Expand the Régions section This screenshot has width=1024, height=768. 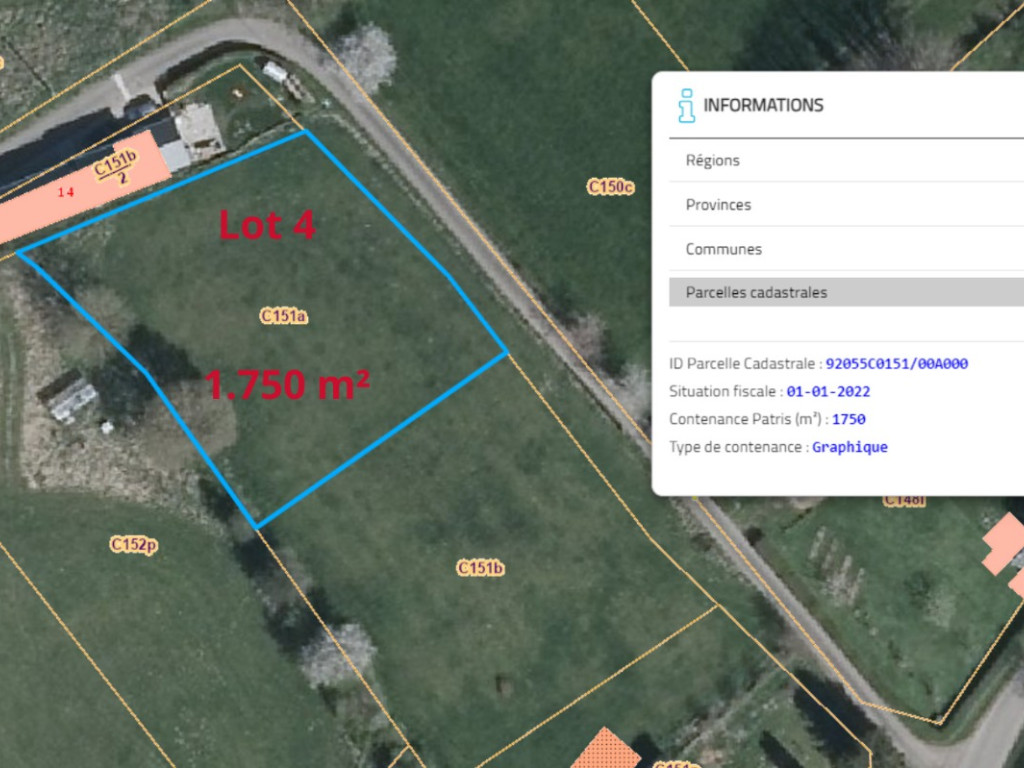click(x=846, y=161)
